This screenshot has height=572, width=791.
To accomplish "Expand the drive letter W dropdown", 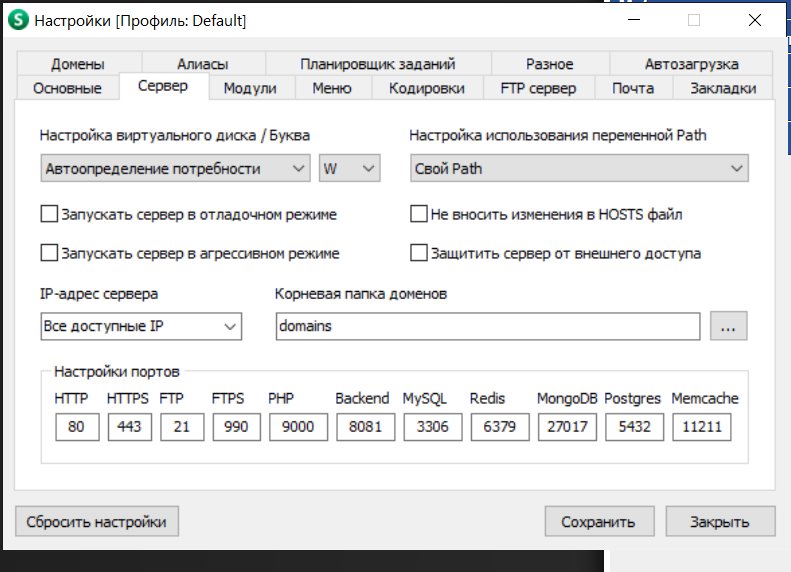I will click(349, 169).
